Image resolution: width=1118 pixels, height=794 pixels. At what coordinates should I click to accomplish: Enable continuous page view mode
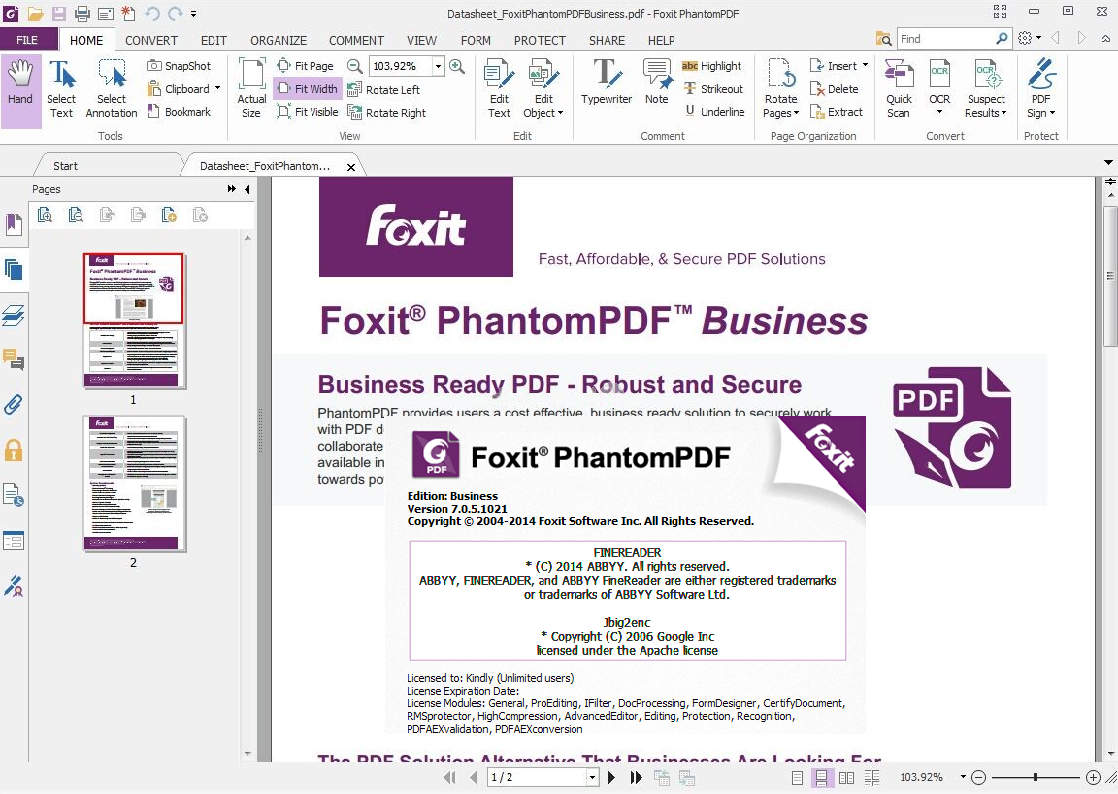[821, 778]
